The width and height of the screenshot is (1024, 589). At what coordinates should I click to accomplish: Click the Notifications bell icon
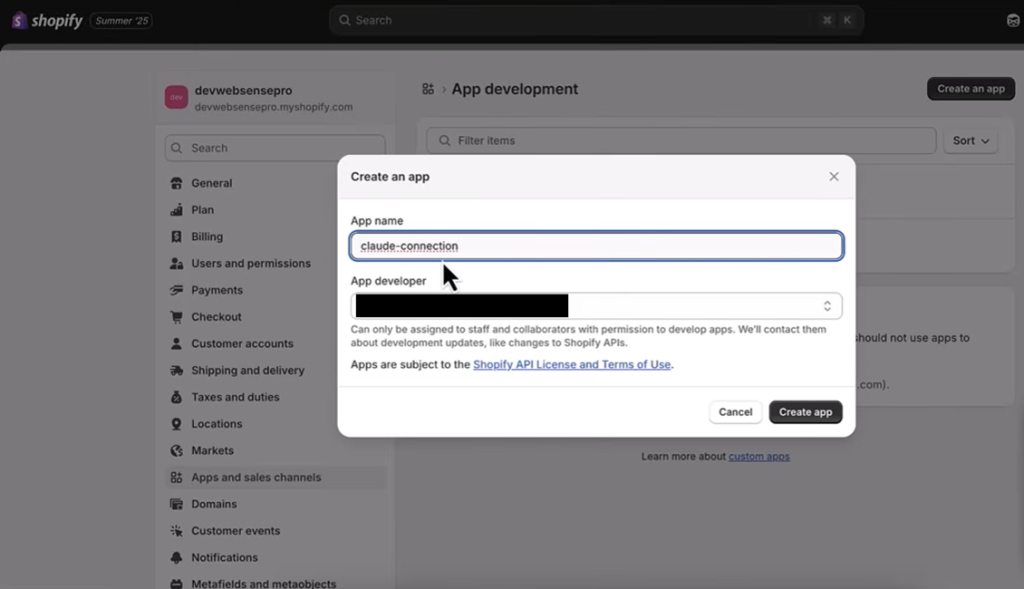pyautogui.click(x=176, y=558)
